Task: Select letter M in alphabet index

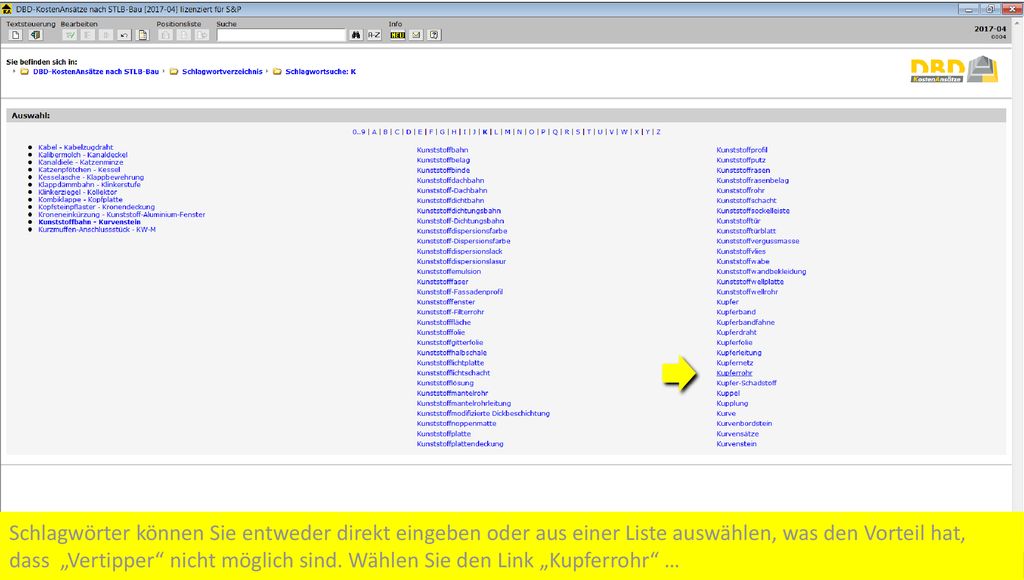Action: click(507, 132)
